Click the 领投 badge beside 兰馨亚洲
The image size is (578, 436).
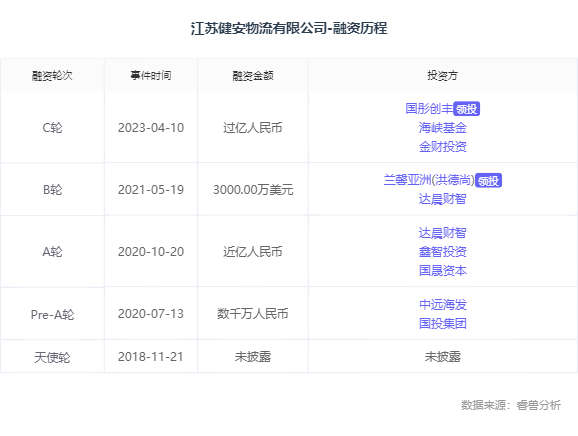click(488, 180)
